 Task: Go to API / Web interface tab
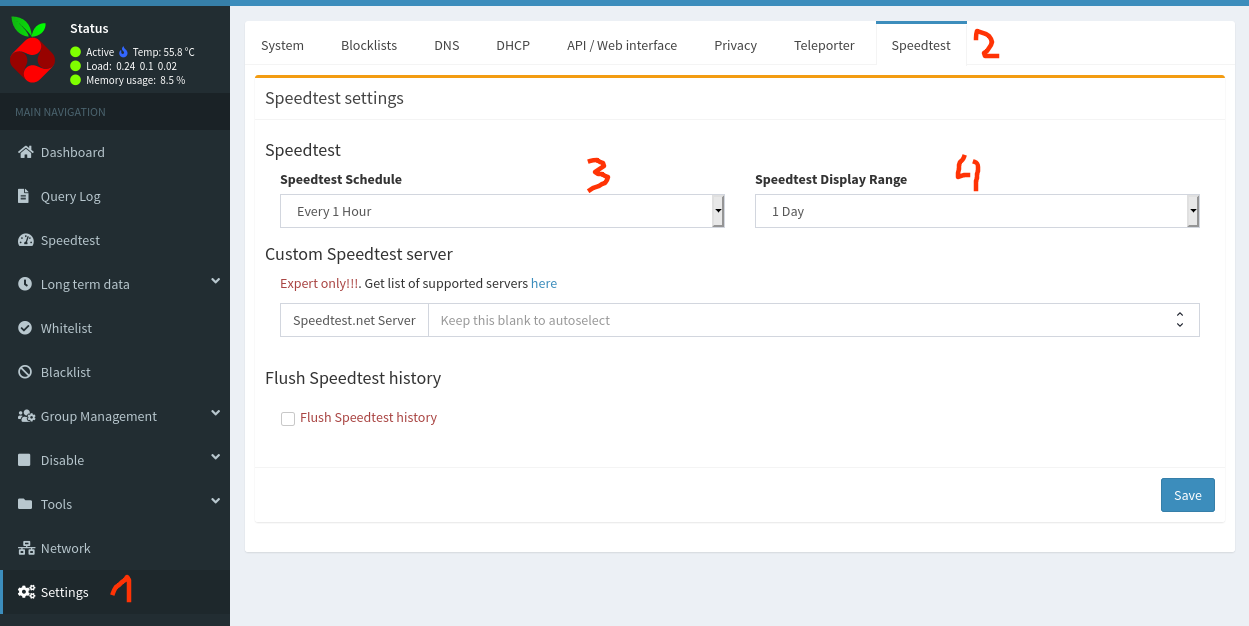[x=622, y=45]
